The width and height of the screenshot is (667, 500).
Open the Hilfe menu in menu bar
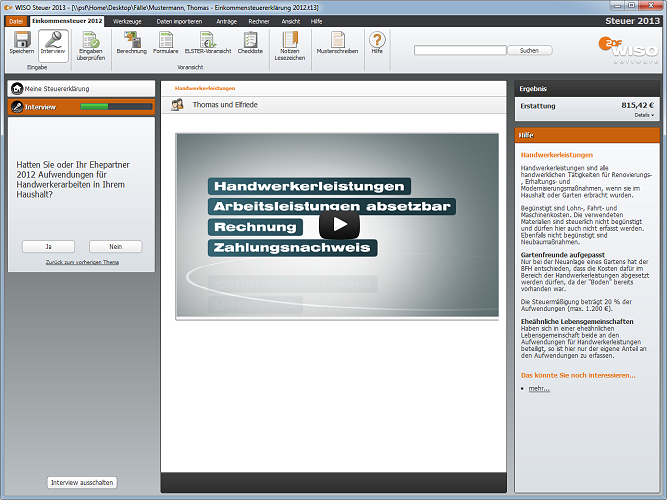(316, 21)
